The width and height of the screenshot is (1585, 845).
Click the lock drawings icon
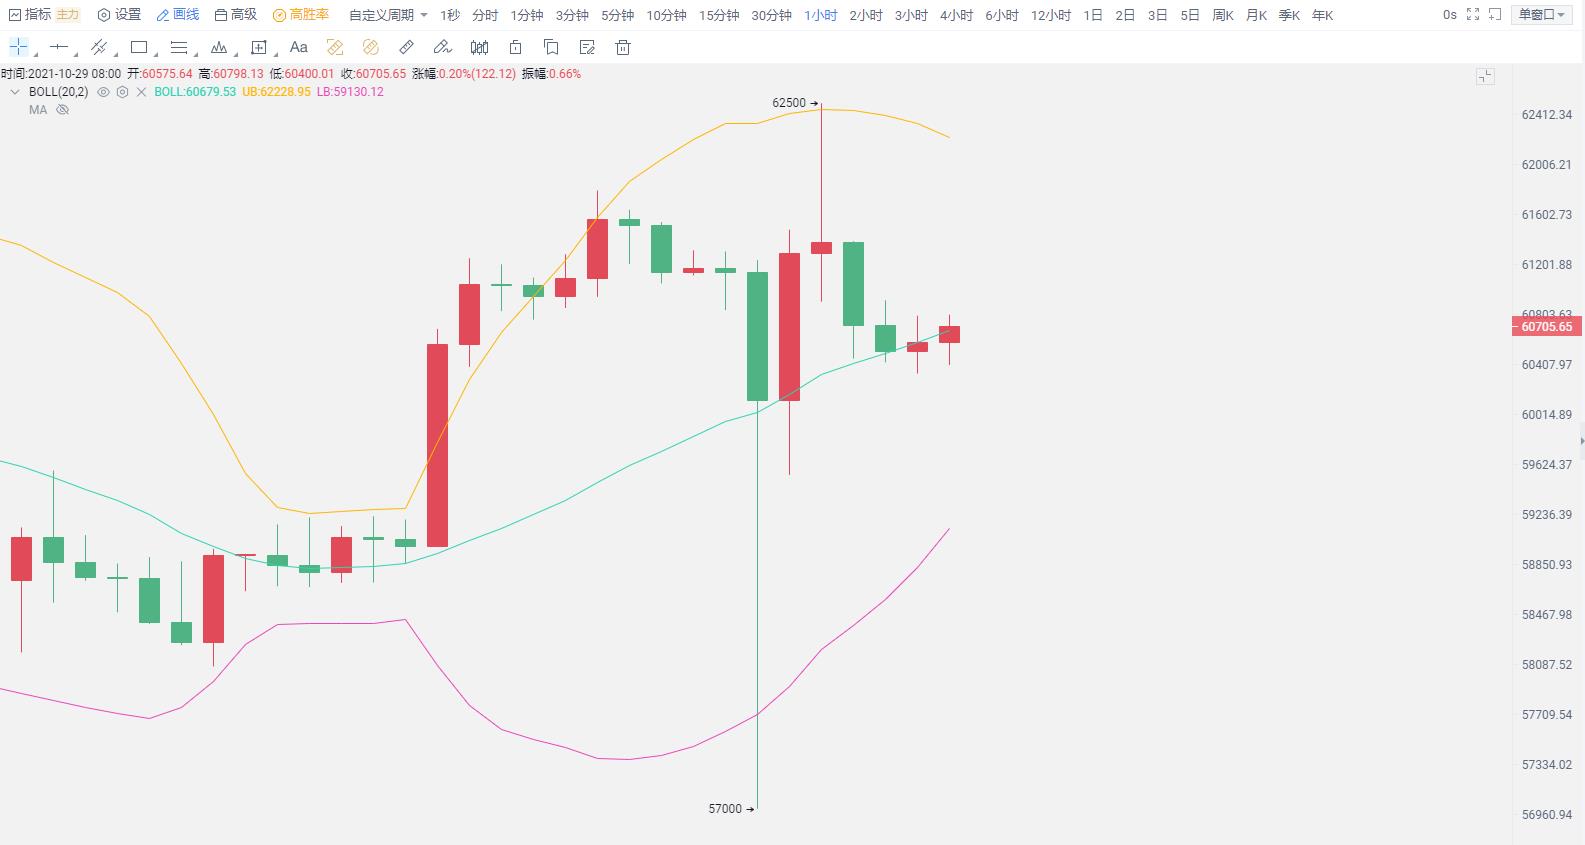(x=515, y=47)
